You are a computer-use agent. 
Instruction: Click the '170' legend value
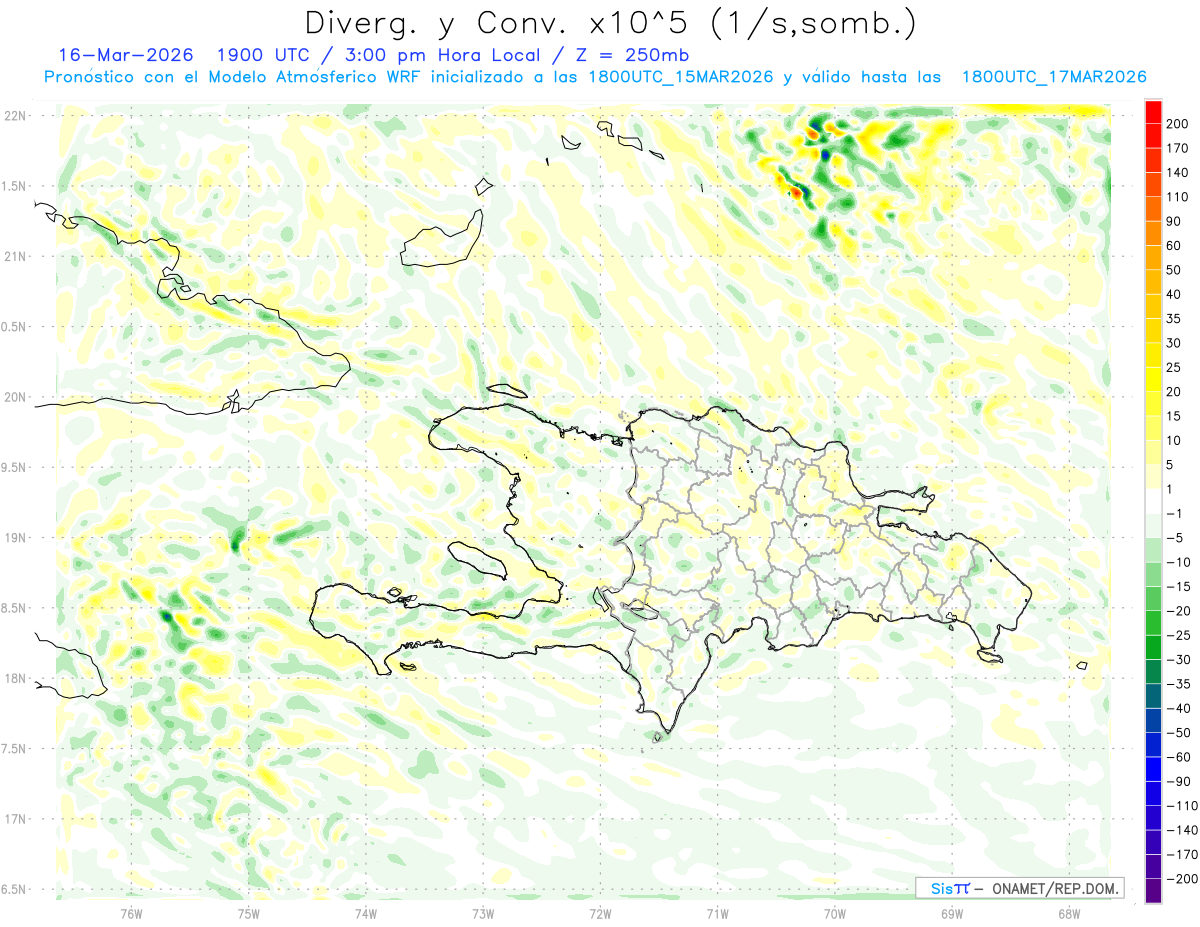pyautogui.click(x=1179, y=148)
